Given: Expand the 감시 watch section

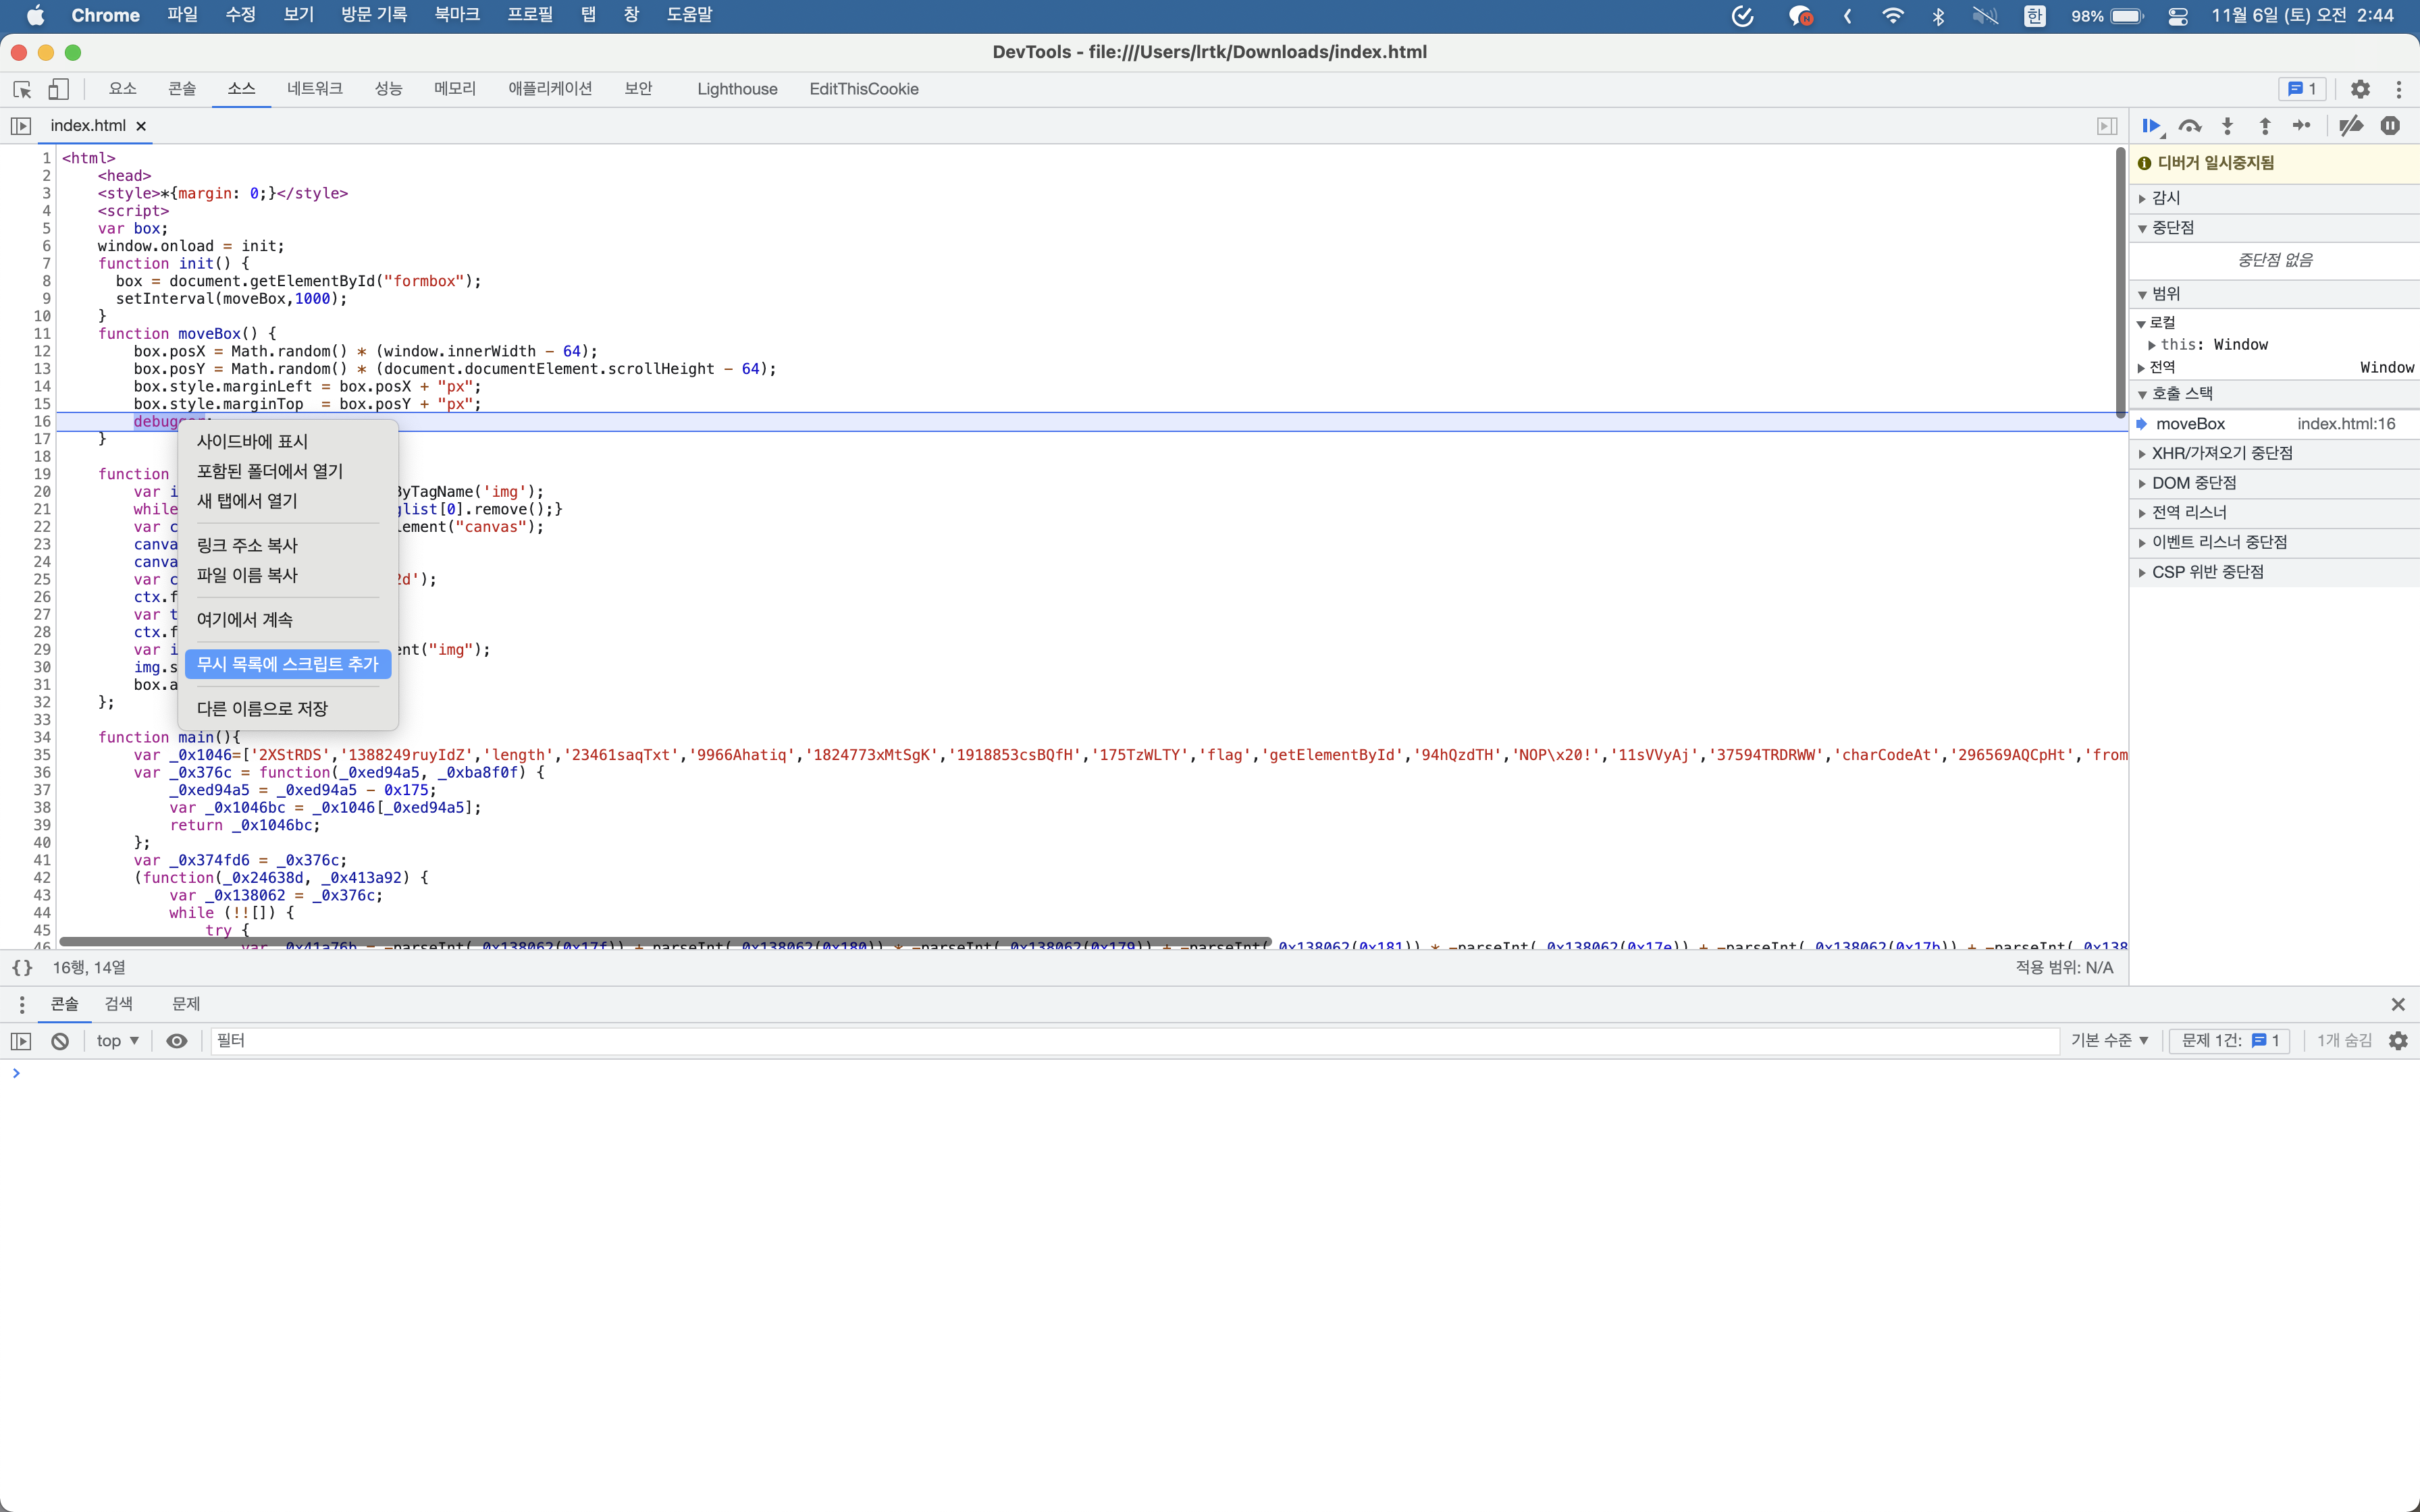Looking at the screenshot, I should [2166, 198].
